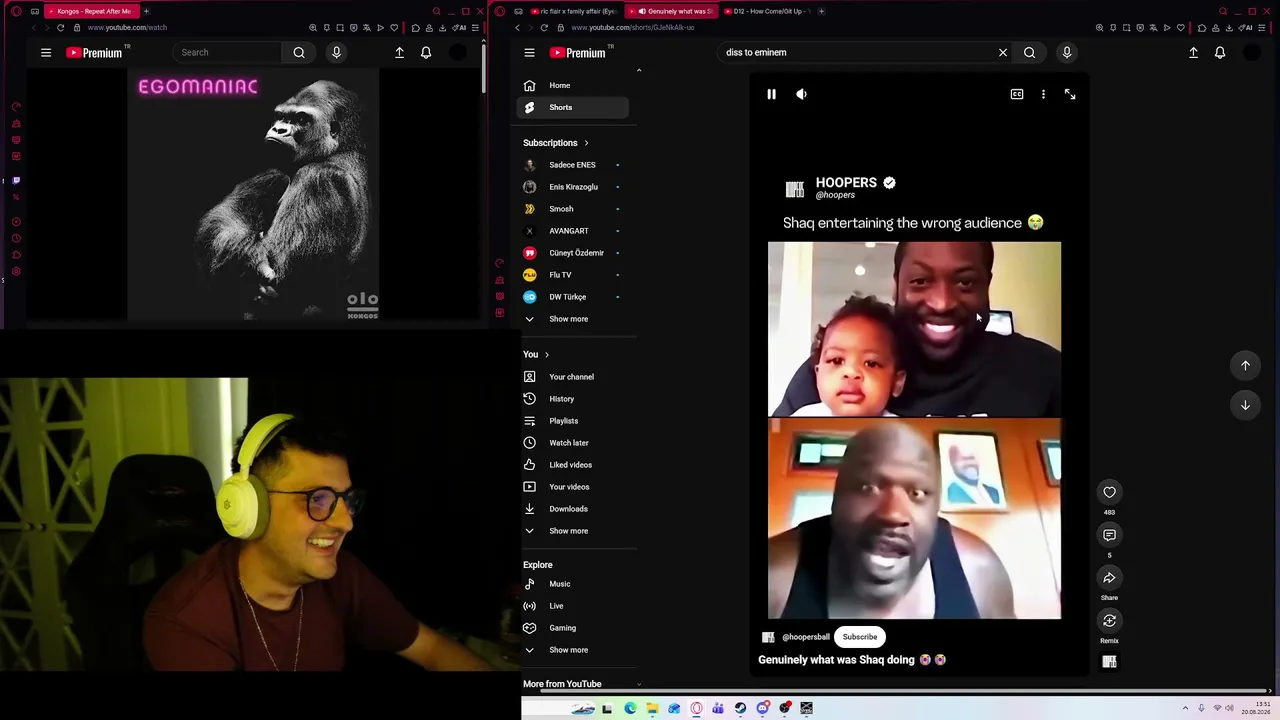This screenshot has height=720, width=1280.
Task: Open watch History in sidebar
Action: pyautogui.click(x=573, y=399)
